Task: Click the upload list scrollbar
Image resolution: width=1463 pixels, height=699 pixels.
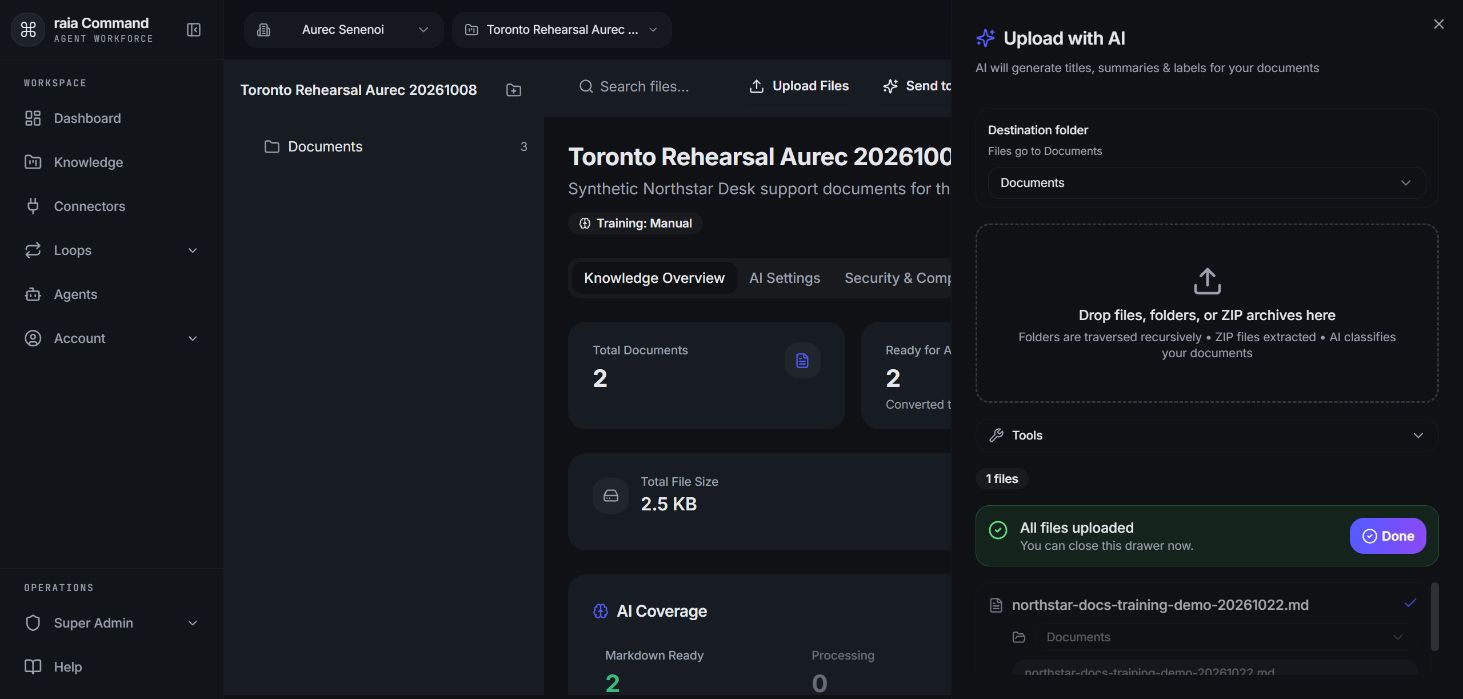Action: 1435,617
